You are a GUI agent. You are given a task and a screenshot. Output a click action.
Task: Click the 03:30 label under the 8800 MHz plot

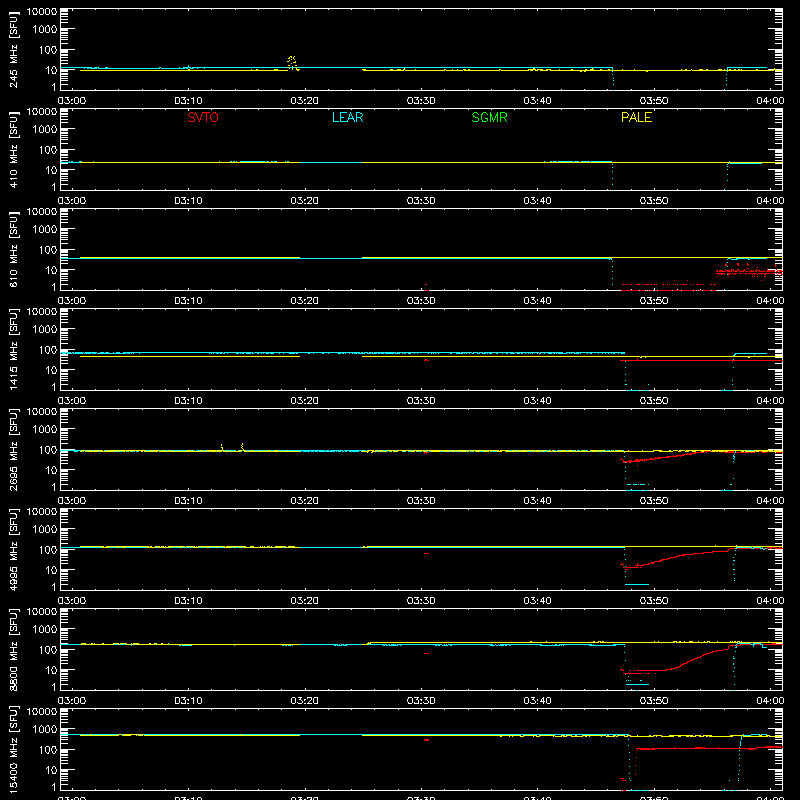tap(421, 701)
